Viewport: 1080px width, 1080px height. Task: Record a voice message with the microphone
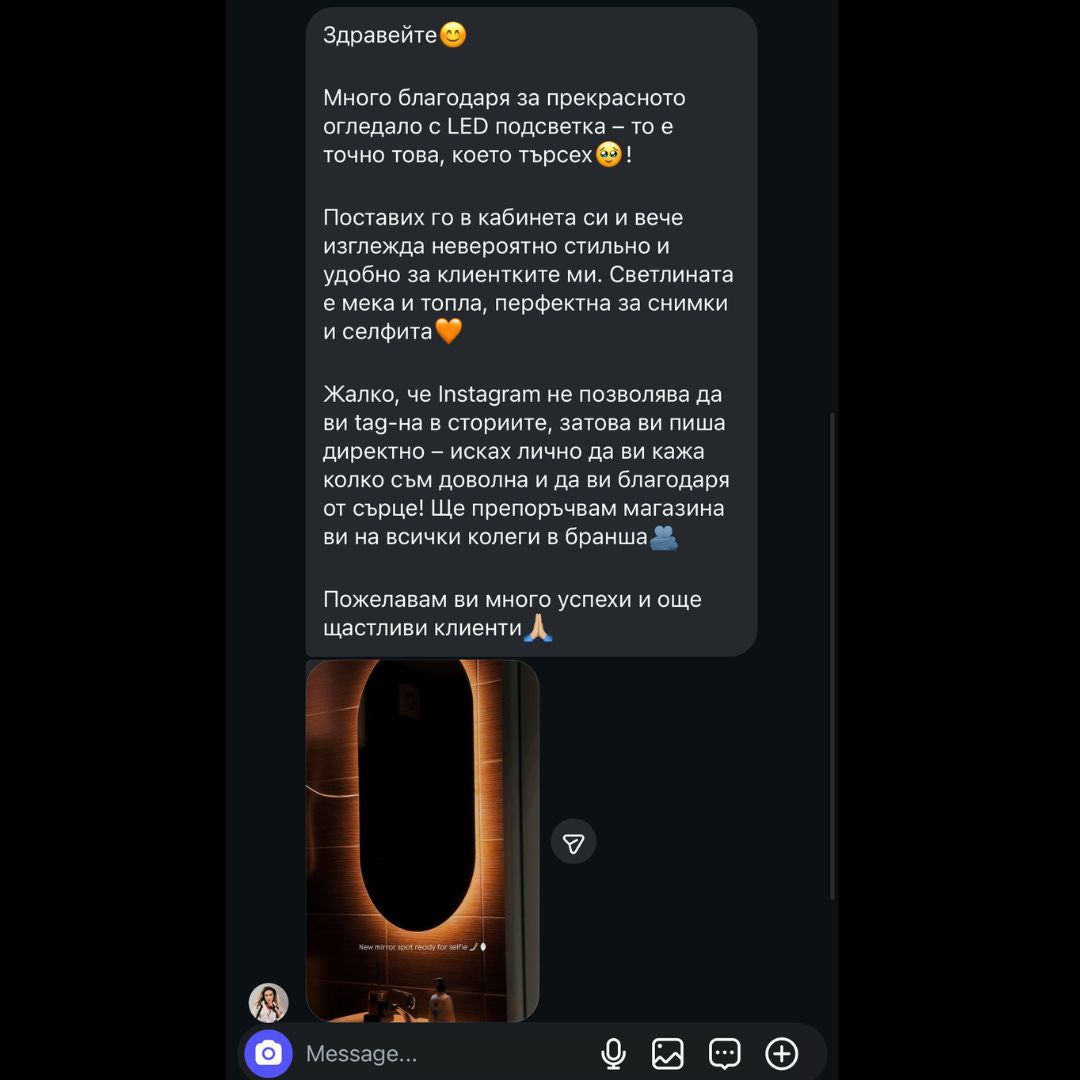click(613, 1053)
